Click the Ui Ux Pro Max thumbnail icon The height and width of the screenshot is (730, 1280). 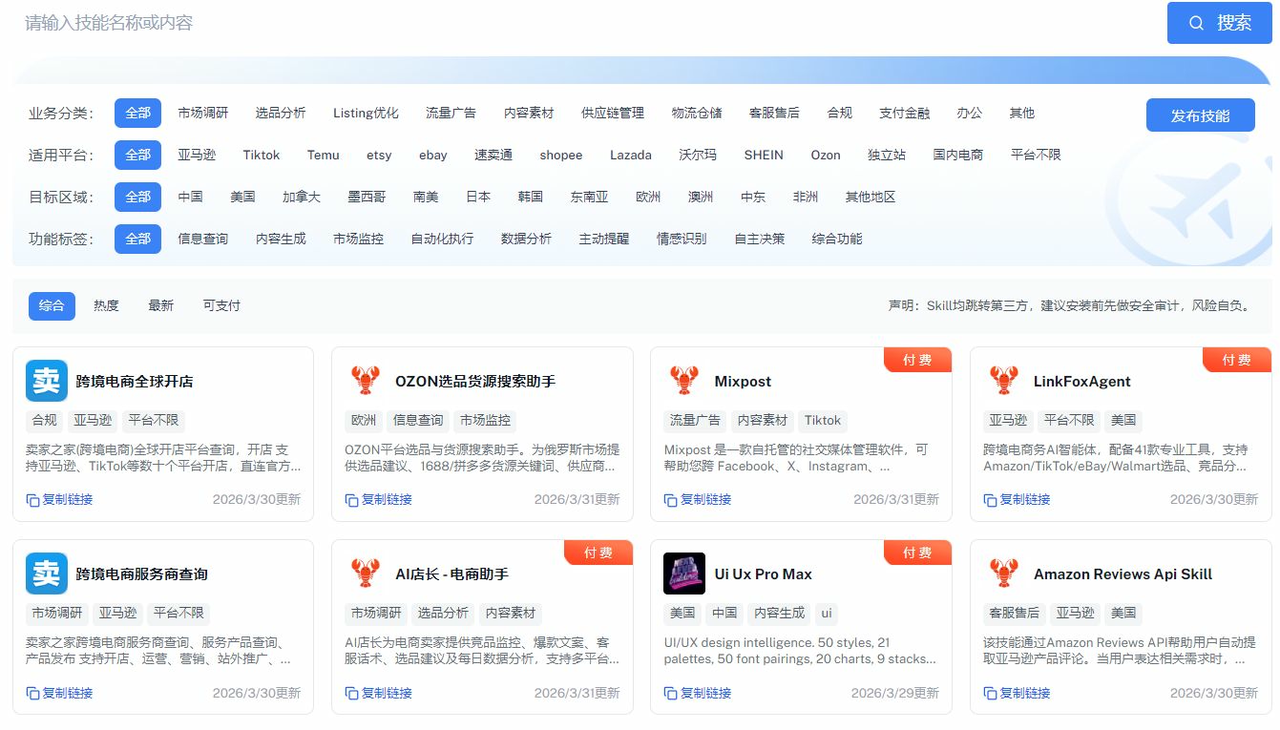[684, 574]
